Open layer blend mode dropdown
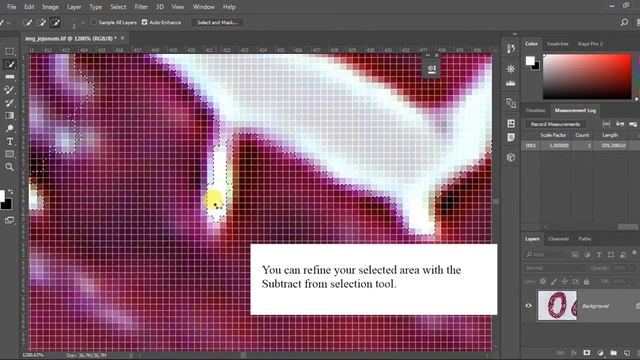 click(x=554, y=268)
